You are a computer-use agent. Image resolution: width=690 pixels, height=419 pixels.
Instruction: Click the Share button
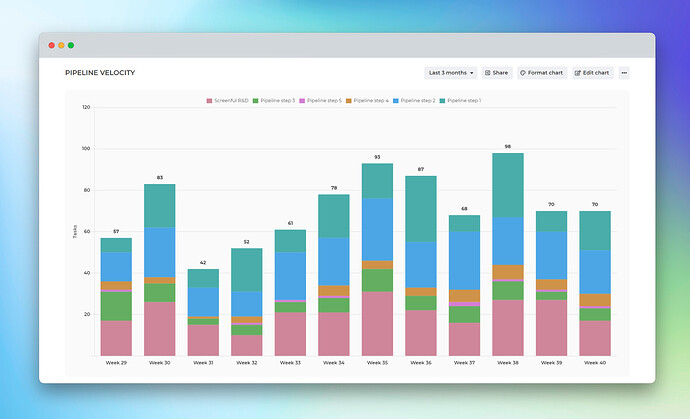pyautogui.click(x=496, y=73)
